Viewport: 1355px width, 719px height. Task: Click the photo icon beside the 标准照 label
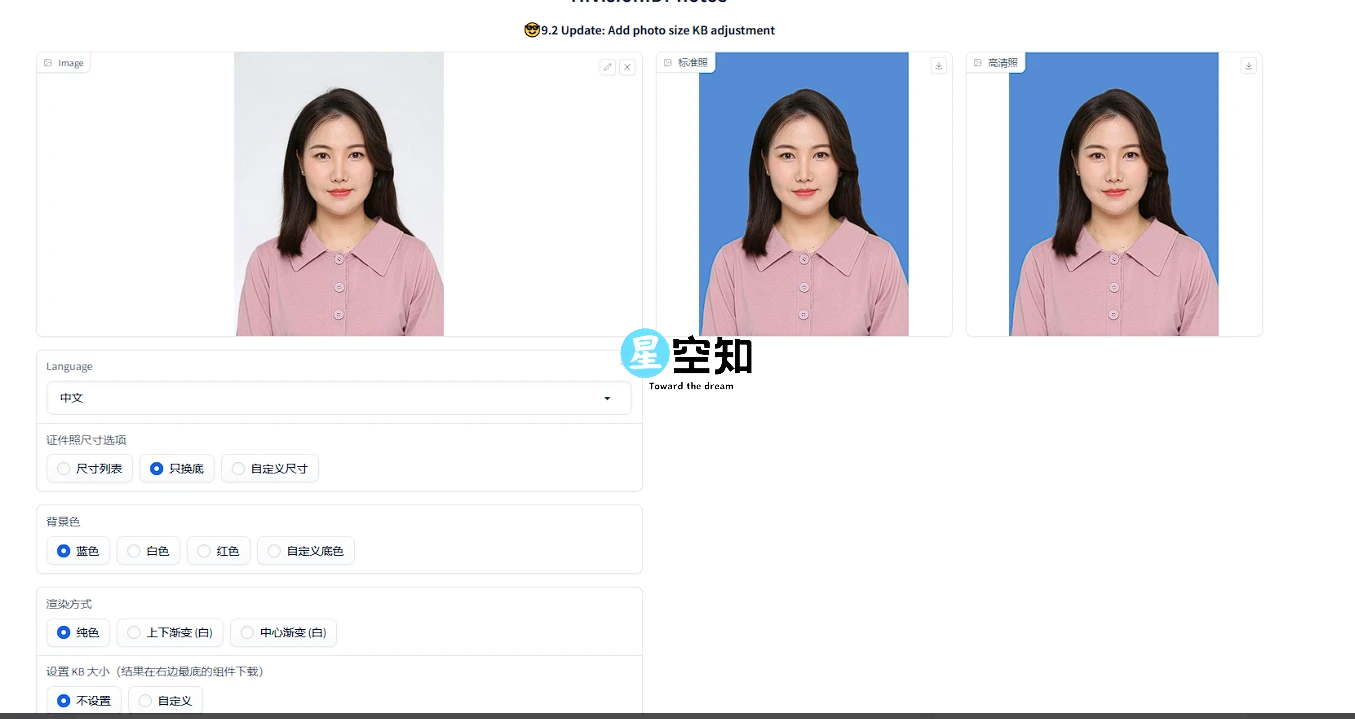pyautogui.click(x=667, y=61)
